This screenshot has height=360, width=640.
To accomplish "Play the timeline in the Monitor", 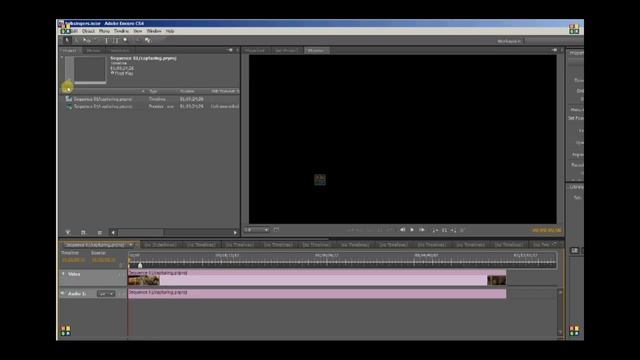I will click(412, 230).
